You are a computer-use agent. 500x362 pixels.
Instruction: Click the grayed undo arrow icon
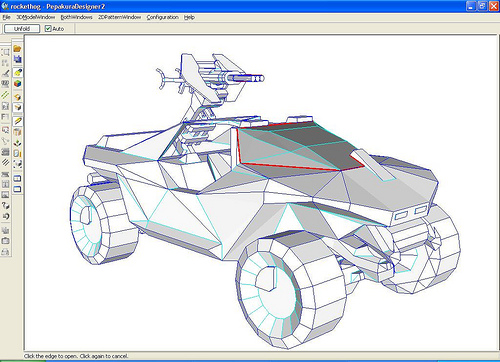pos(5,216)
